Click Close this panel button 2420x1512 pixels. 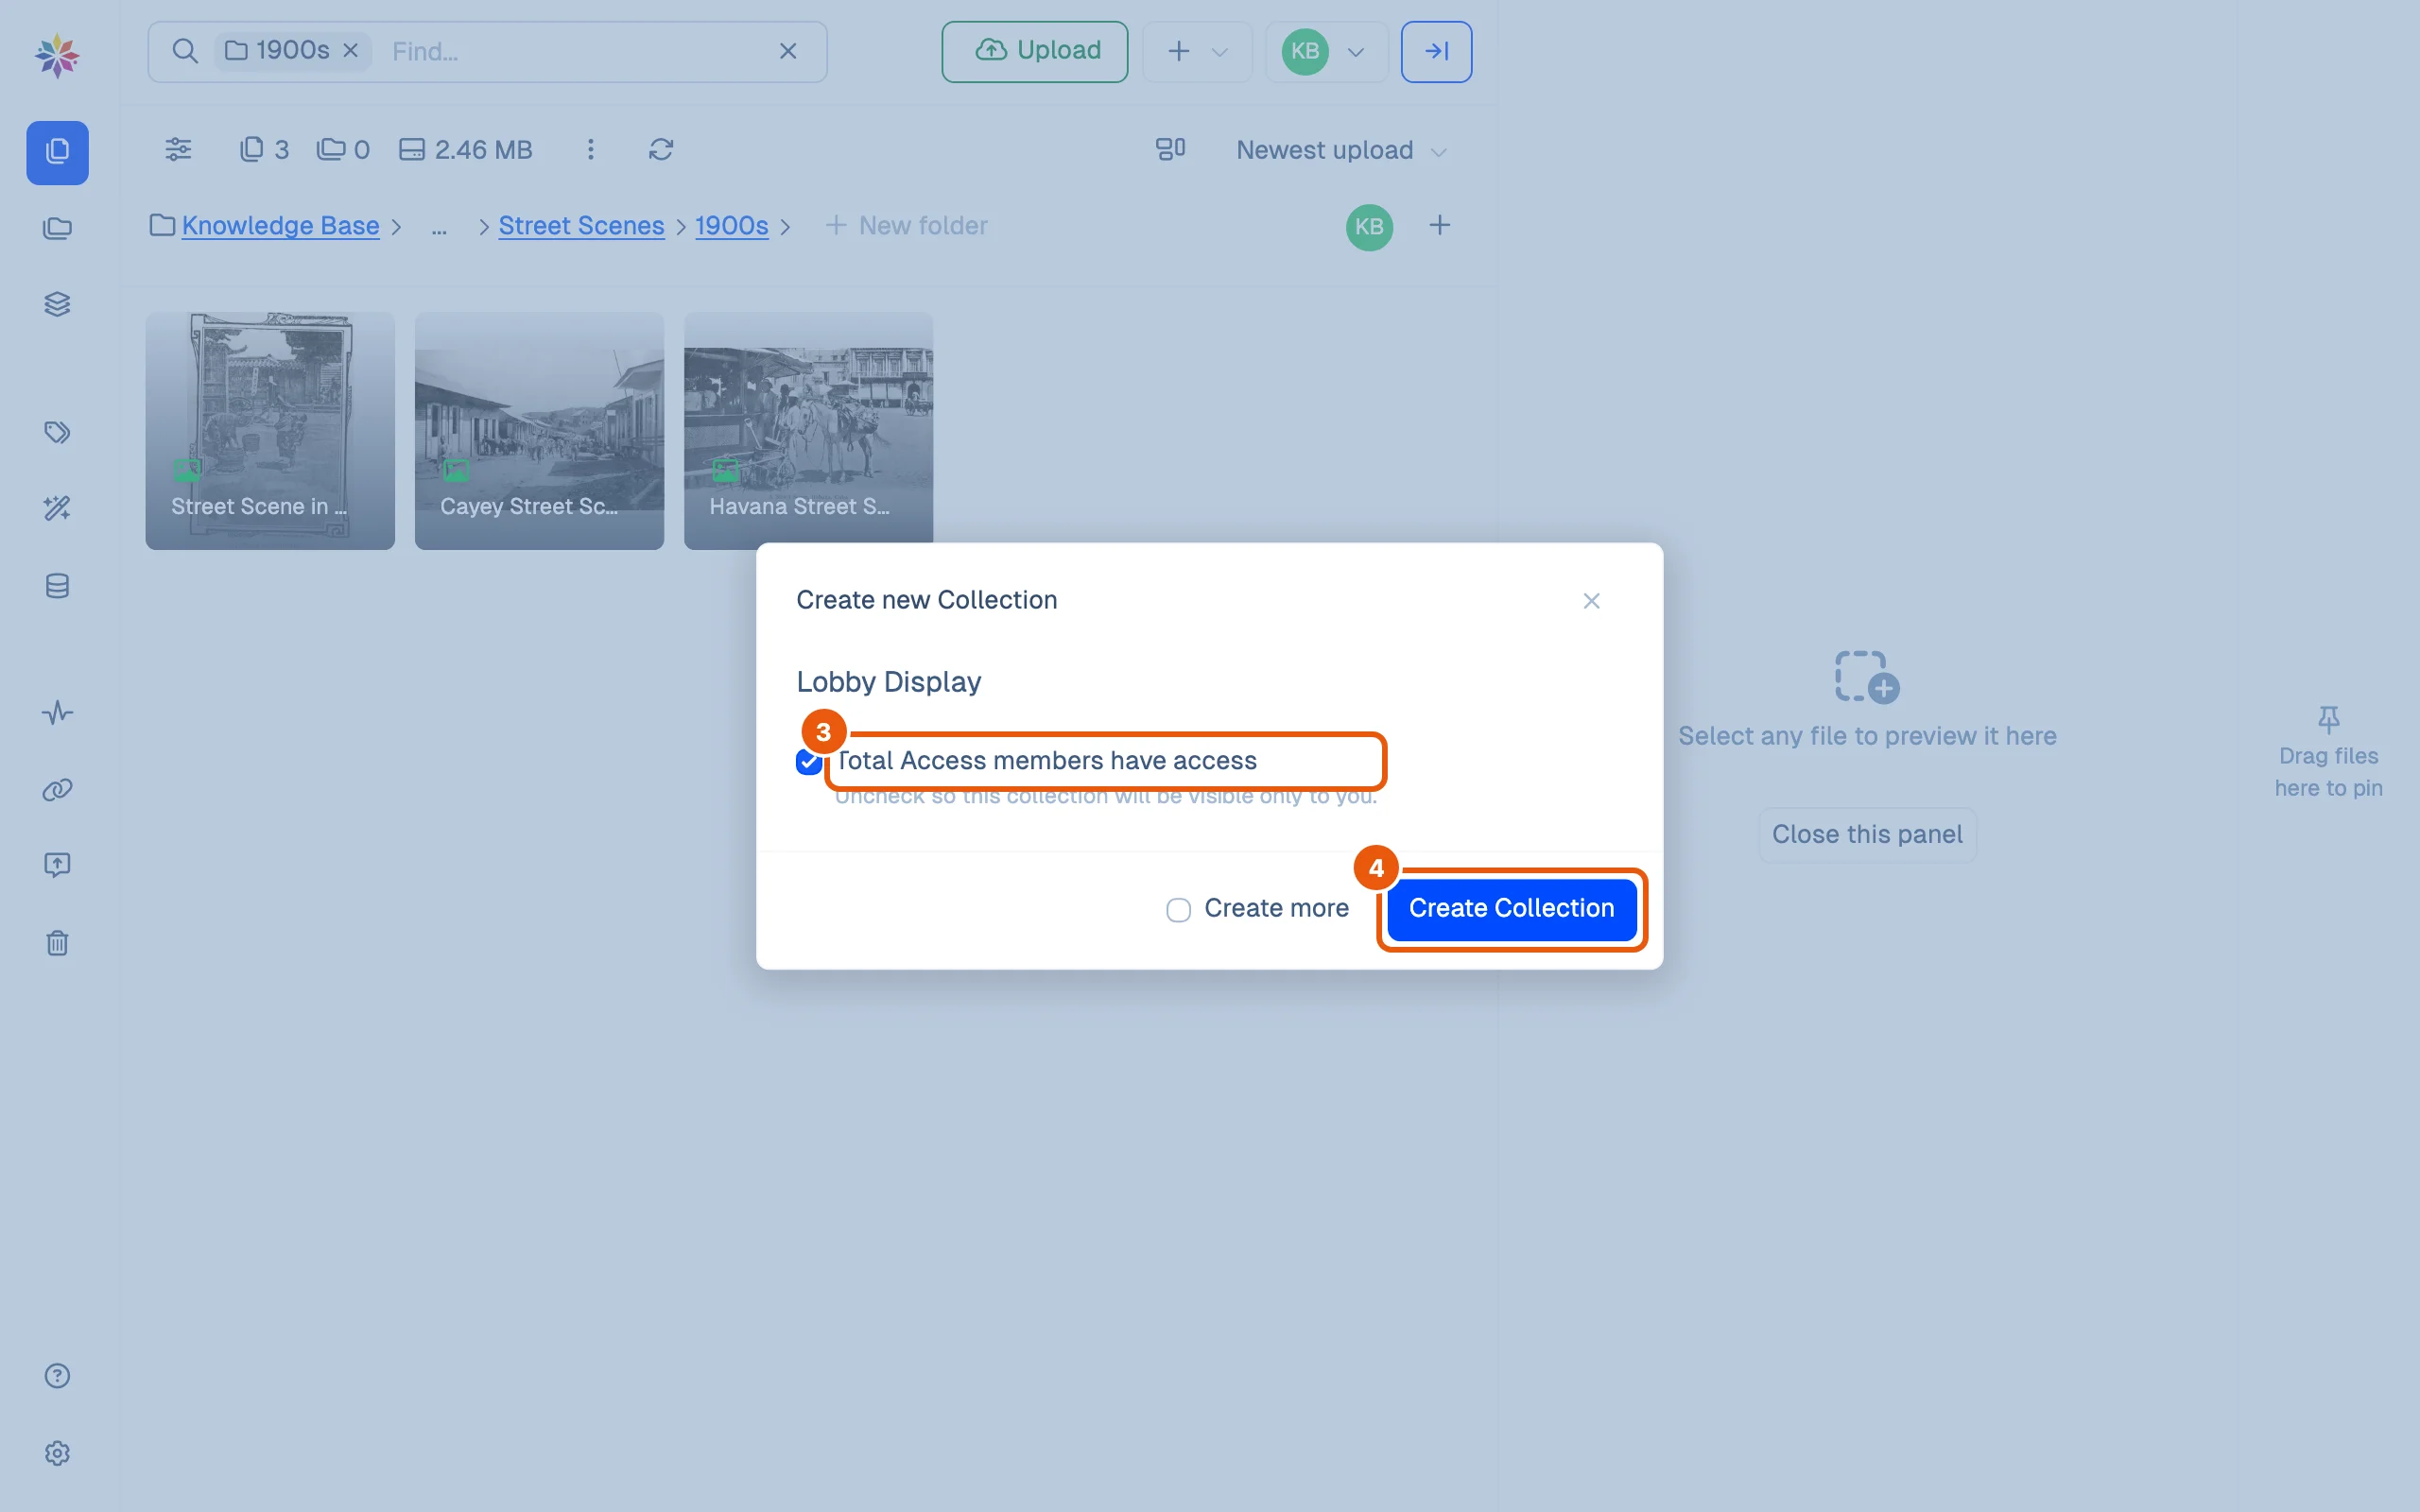click(x=1866, y=835)
